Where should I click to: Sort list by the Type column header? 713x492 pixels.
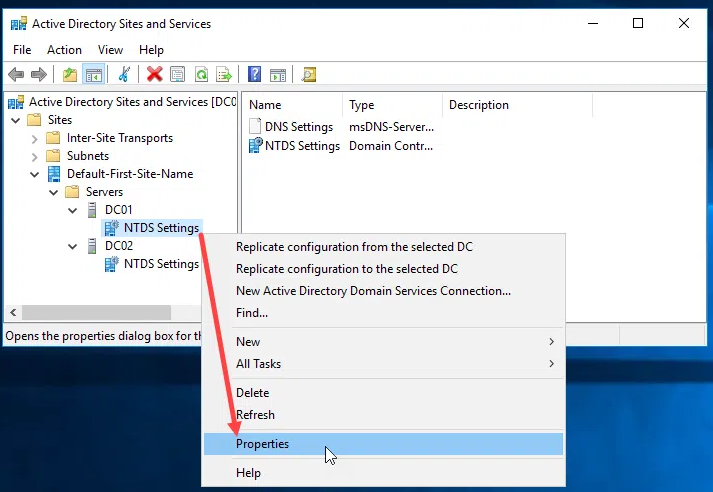pos(392,105)
